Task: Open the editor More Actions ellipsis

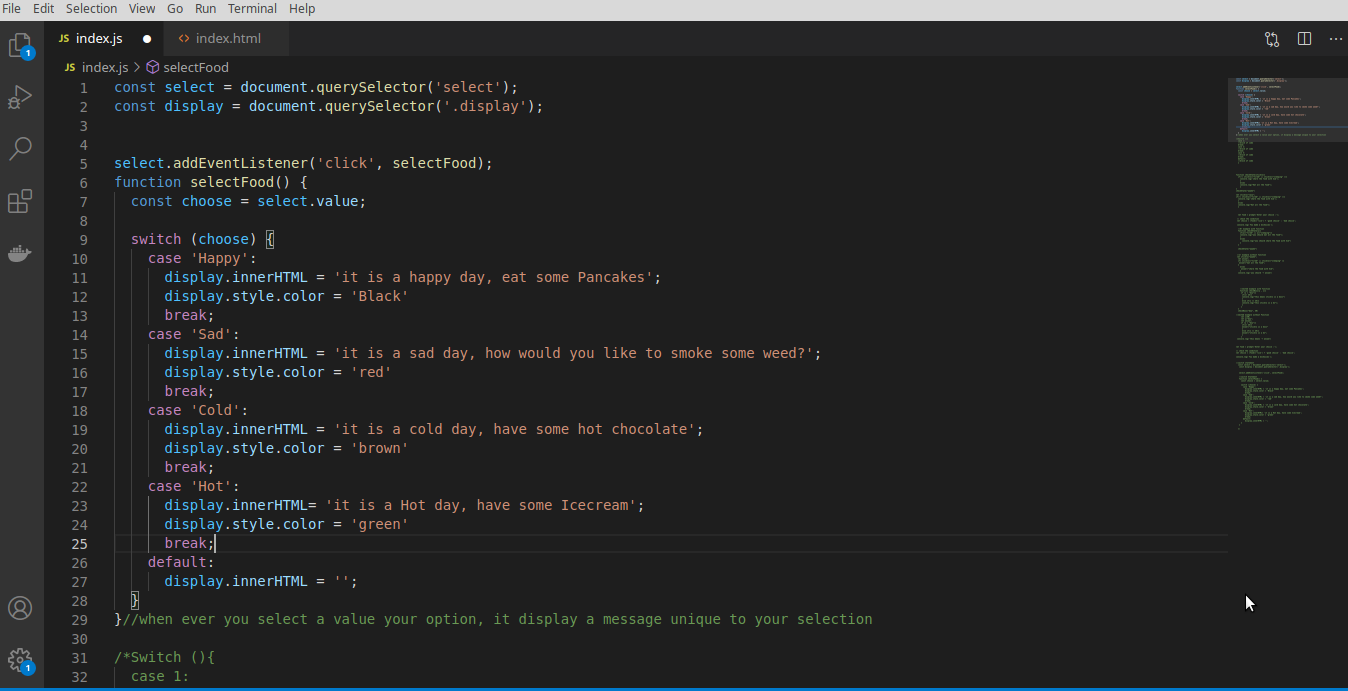Action: click(1336, 39)
